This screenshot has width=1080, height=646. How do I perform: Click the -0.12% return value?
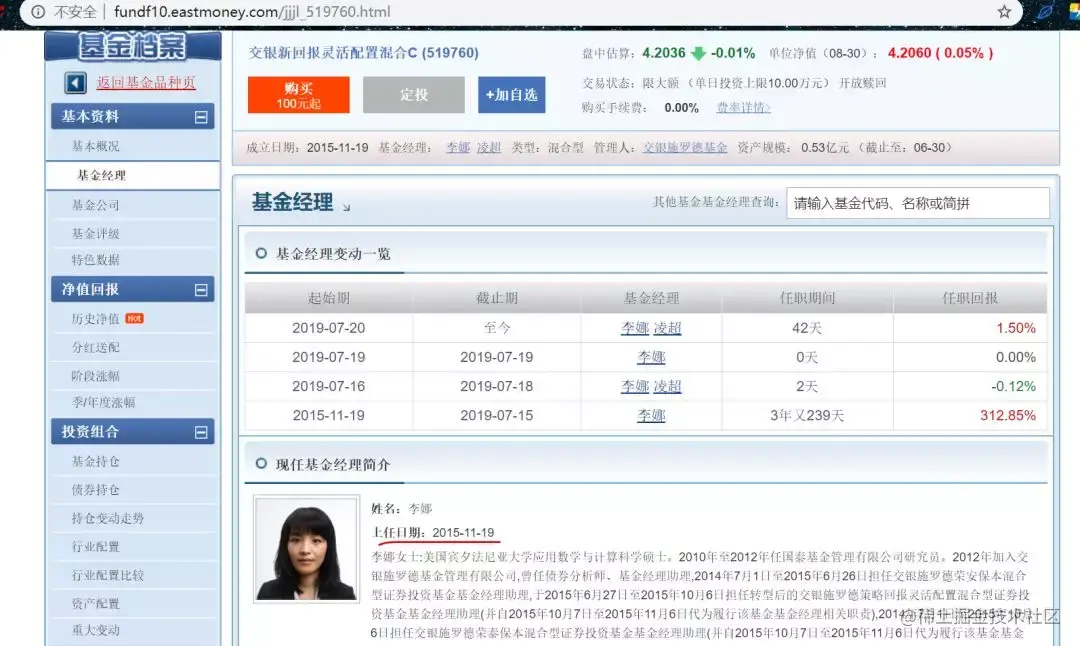point(1013,386)
